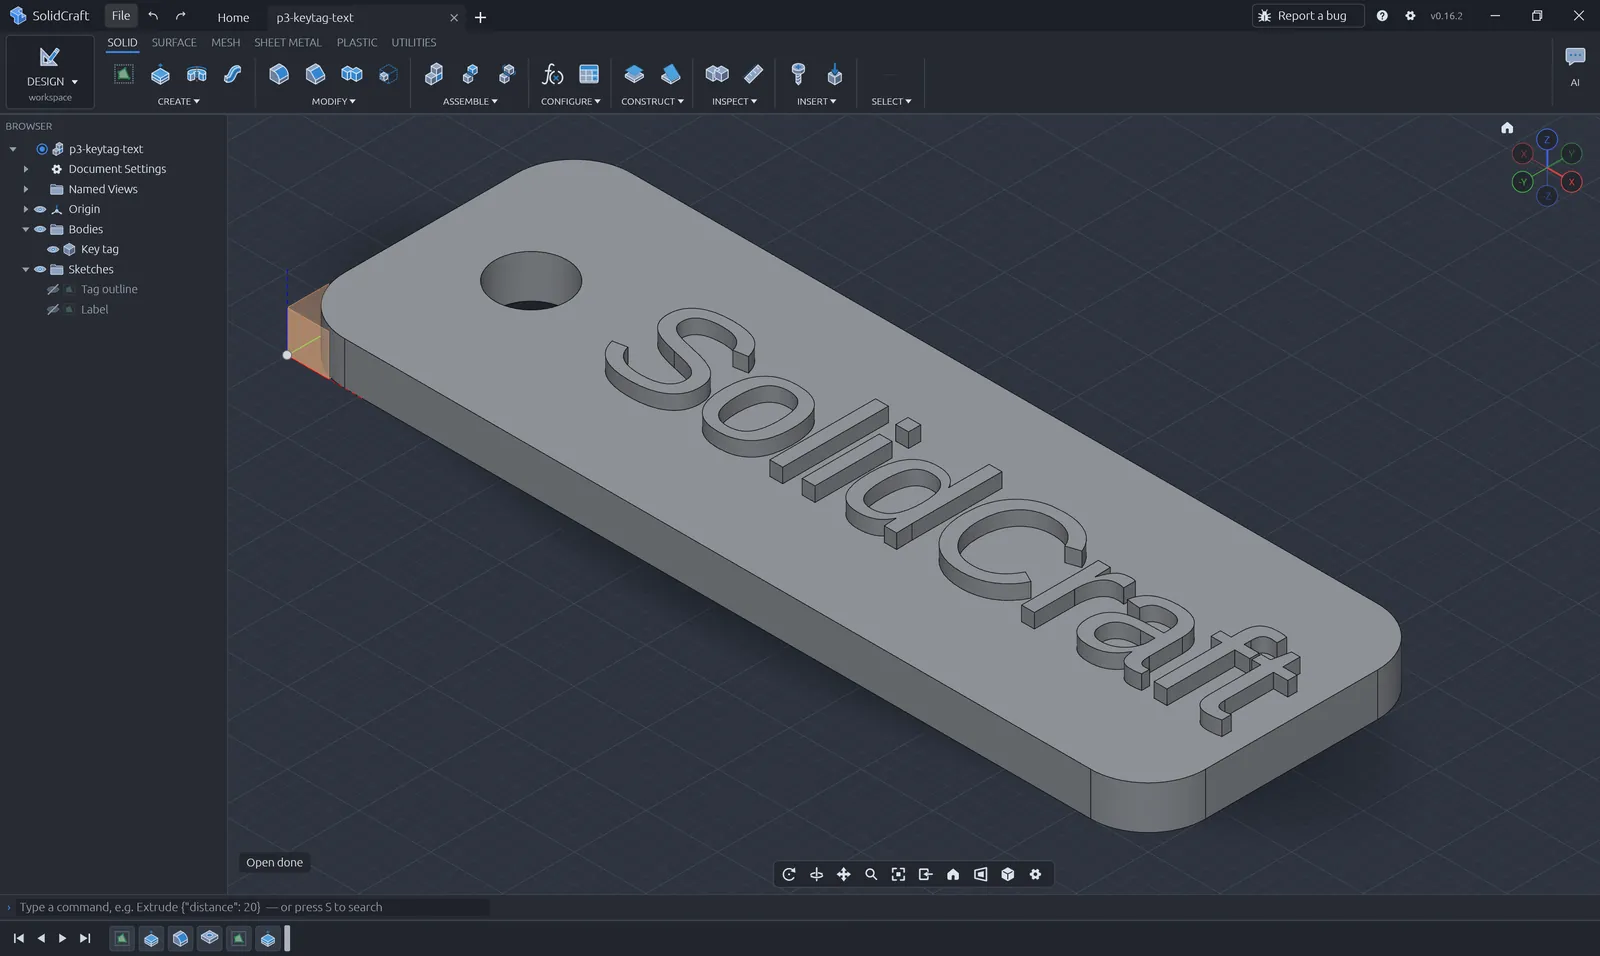Switch to the PLASTIC tab
Image resolution: width=1600 pixels, height=956 pixels.
pyautogui.click(x=357, y=42)
